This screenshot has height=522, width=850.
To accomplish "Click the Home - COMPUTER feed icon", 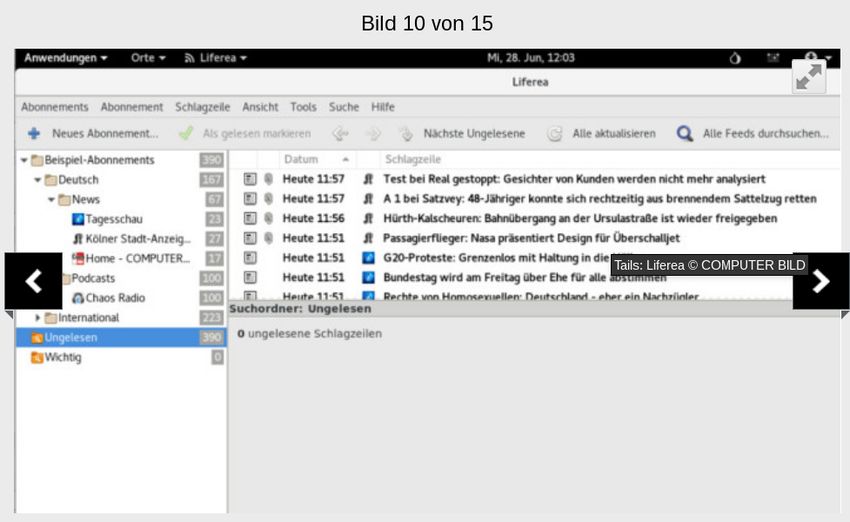I will [78, 259].
